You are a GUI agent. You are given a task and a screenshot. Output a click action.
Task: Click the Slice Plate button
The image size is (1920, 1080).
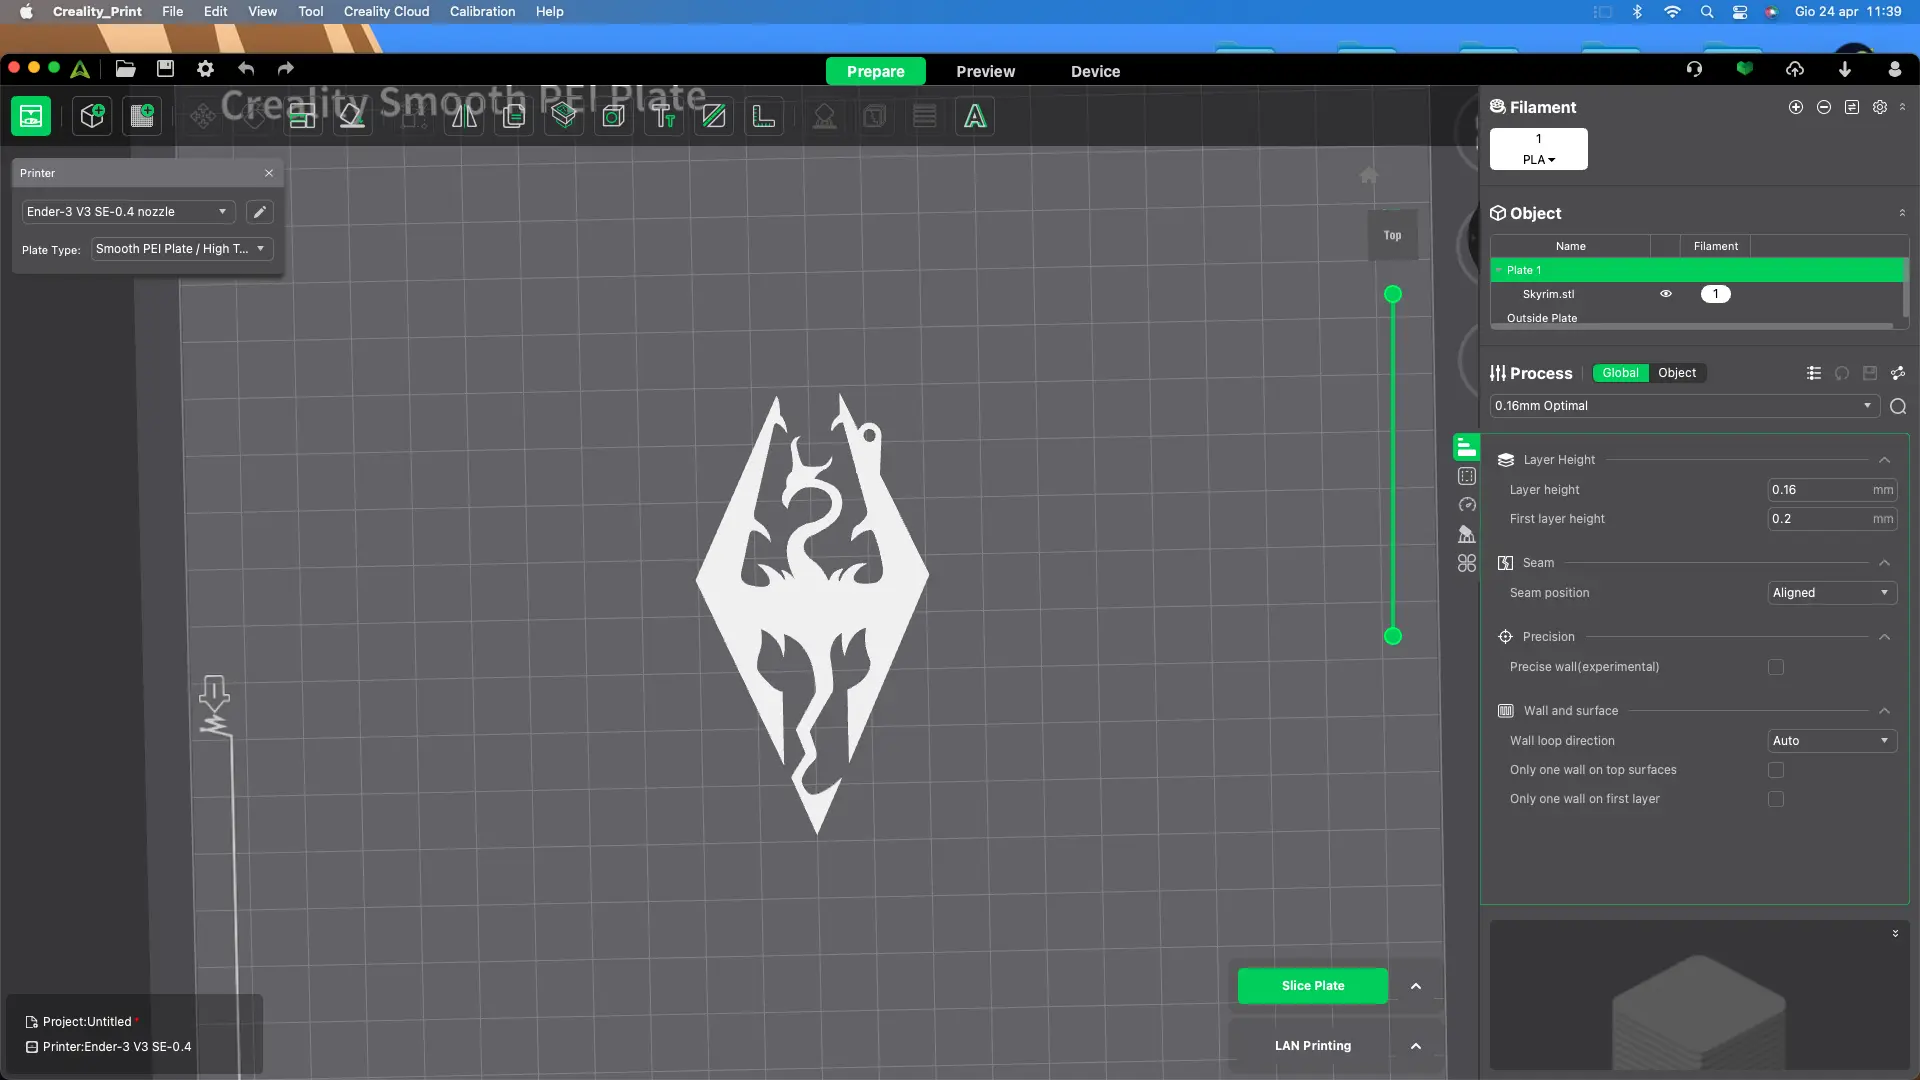pos(1313,986)
